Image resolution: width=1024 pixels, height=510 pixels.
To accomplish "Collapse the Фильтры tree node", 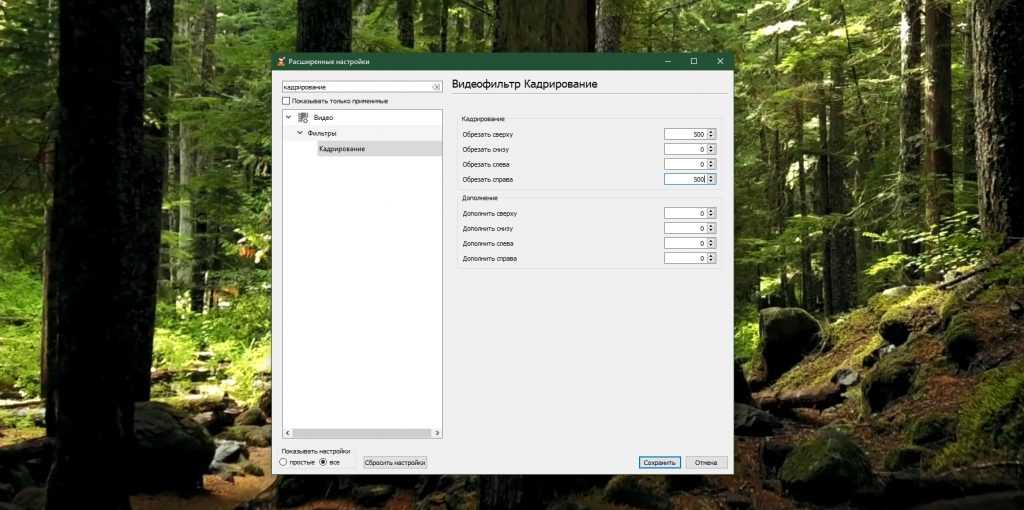I will pyautogui.click(x=298, y=133).
